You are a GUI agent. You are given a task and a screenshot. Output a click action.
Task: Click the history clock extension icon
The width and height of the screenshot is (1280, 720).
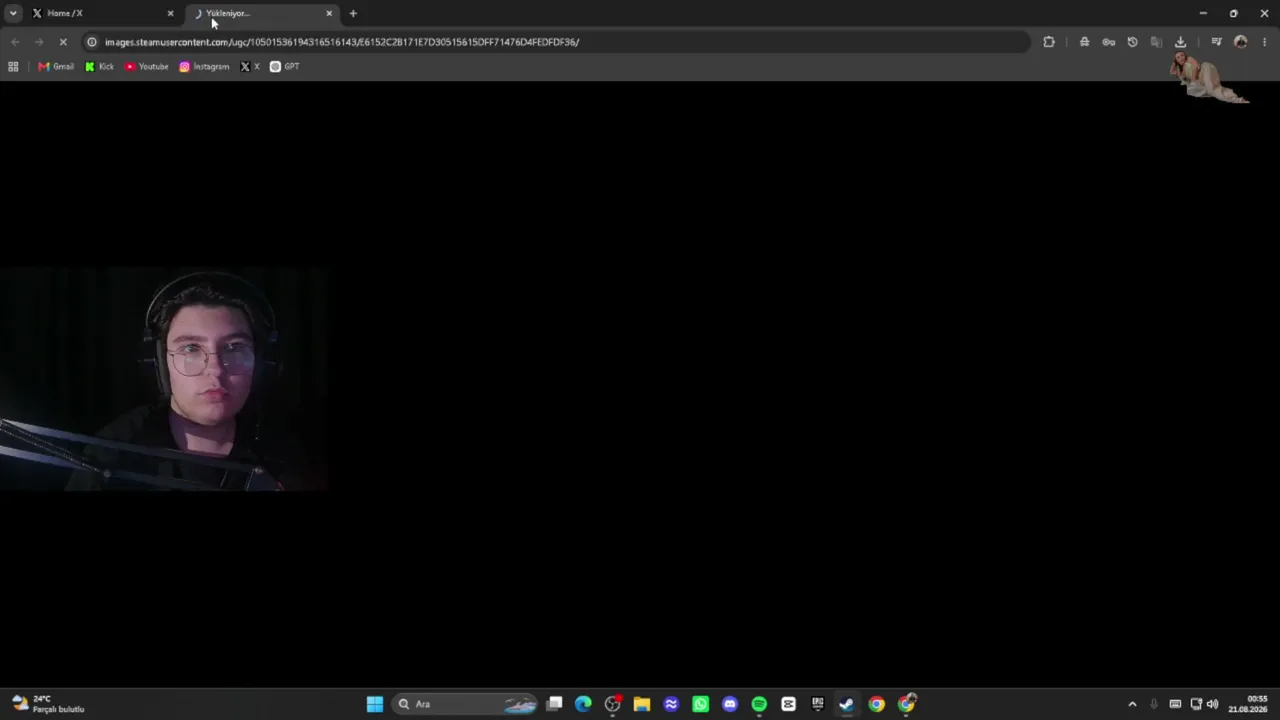pyautogui.click(x=1132, y=42)
